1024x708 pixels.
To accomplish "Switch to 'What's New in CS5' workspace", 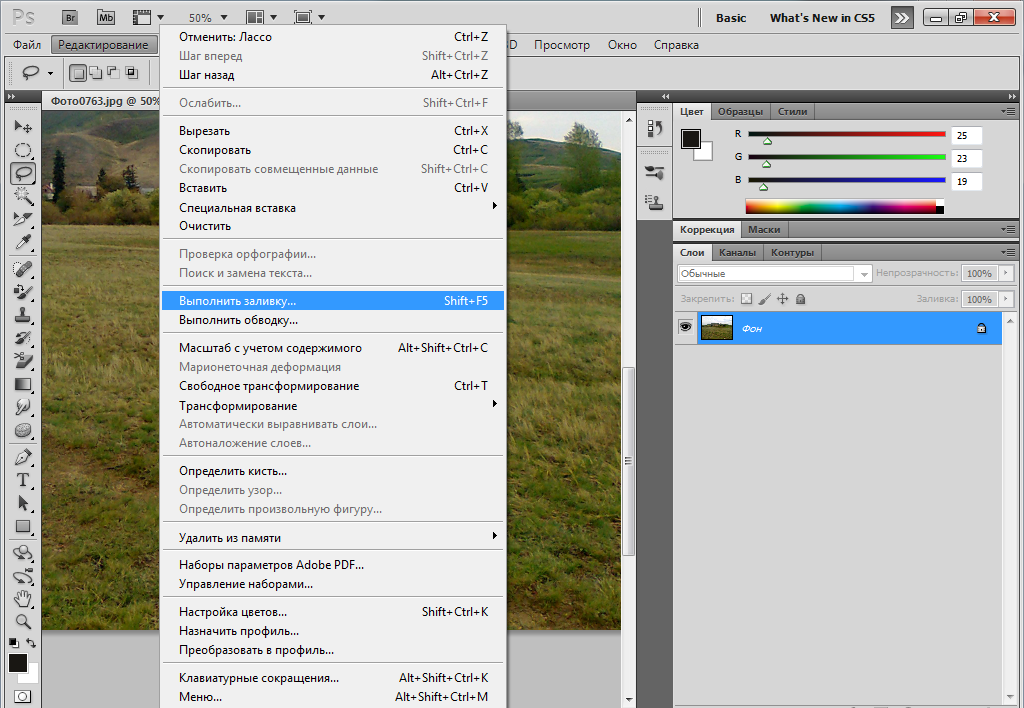I will click(821, 18).
